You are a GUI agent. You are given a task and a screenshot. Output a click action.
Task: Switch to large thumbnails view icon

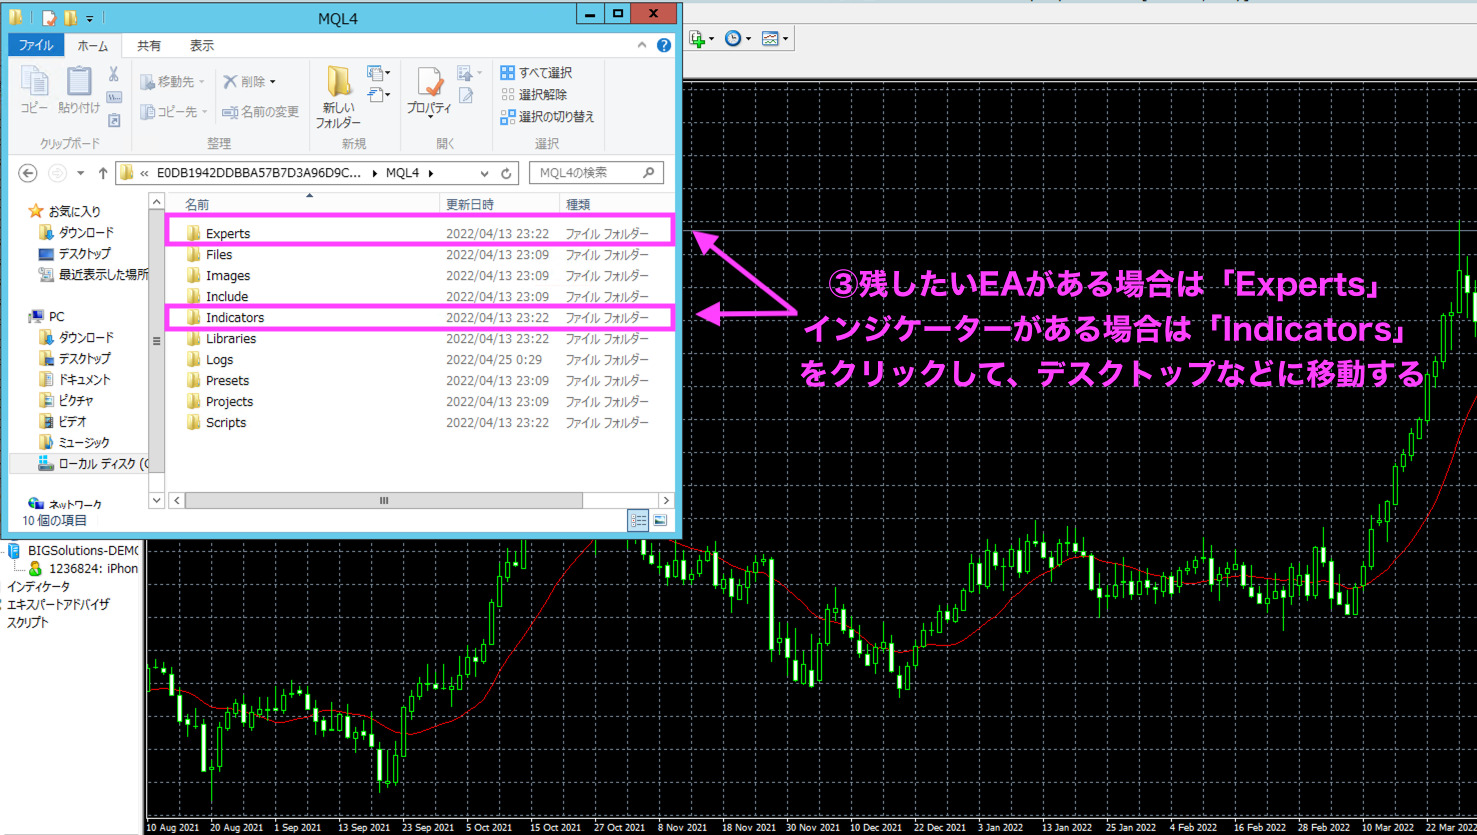tap(660, 520)
